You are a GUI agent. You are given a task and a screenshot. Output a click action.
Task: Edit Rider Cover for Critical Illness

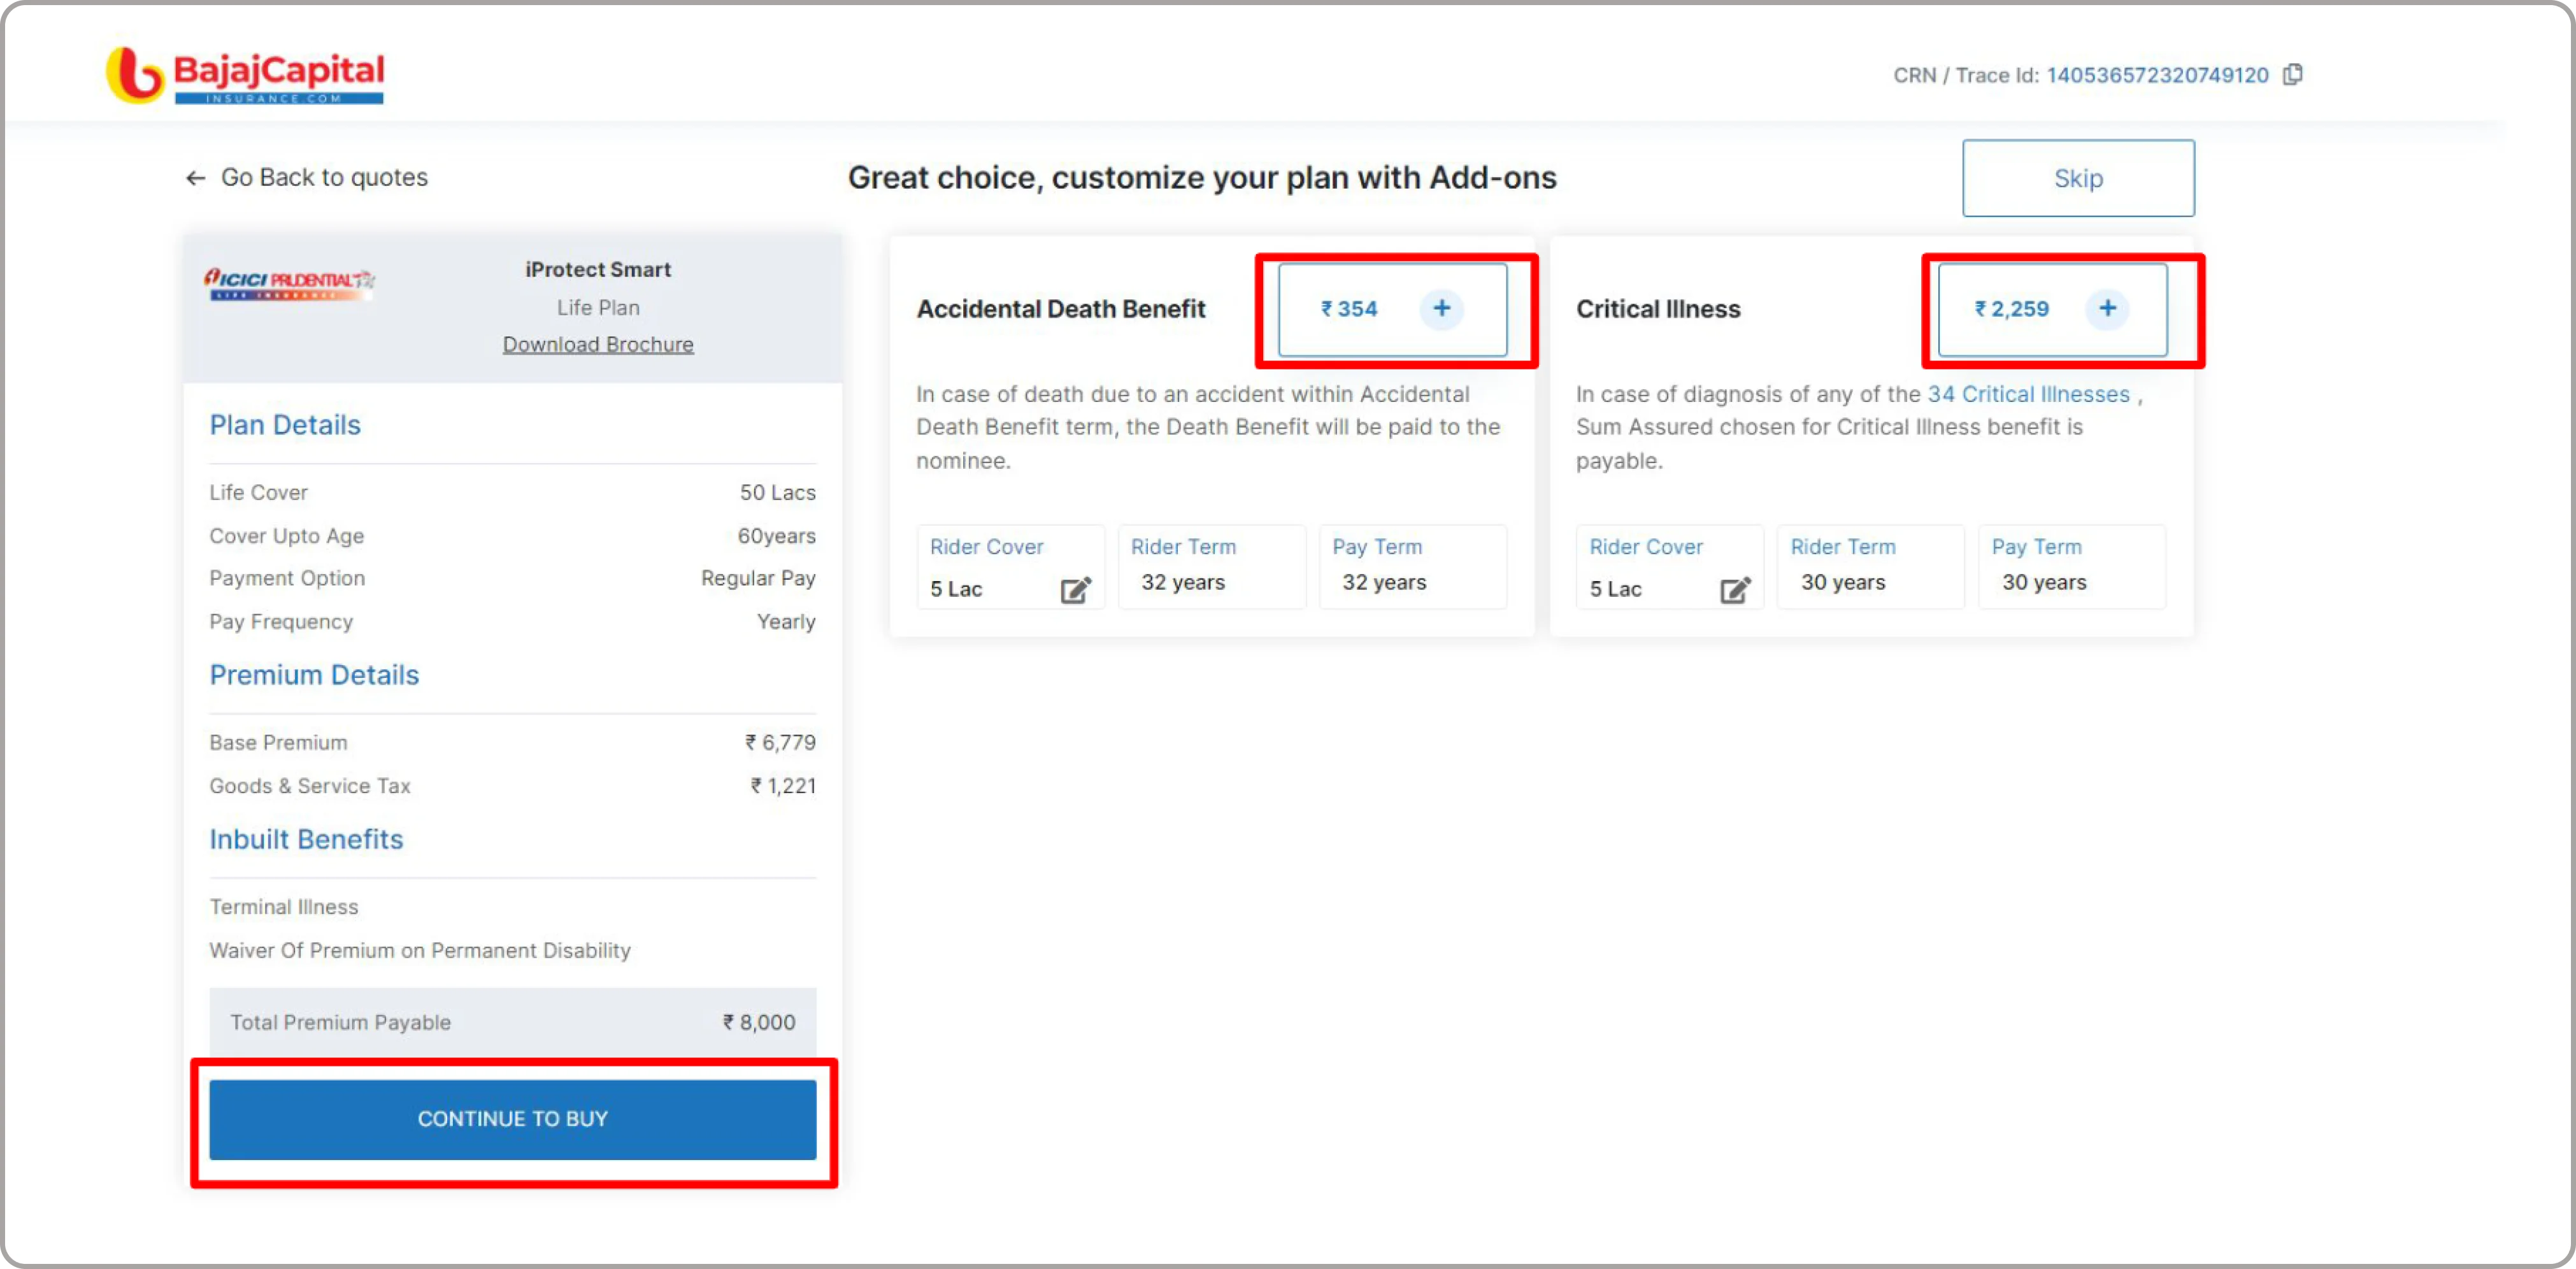(x=1735, y=590)
